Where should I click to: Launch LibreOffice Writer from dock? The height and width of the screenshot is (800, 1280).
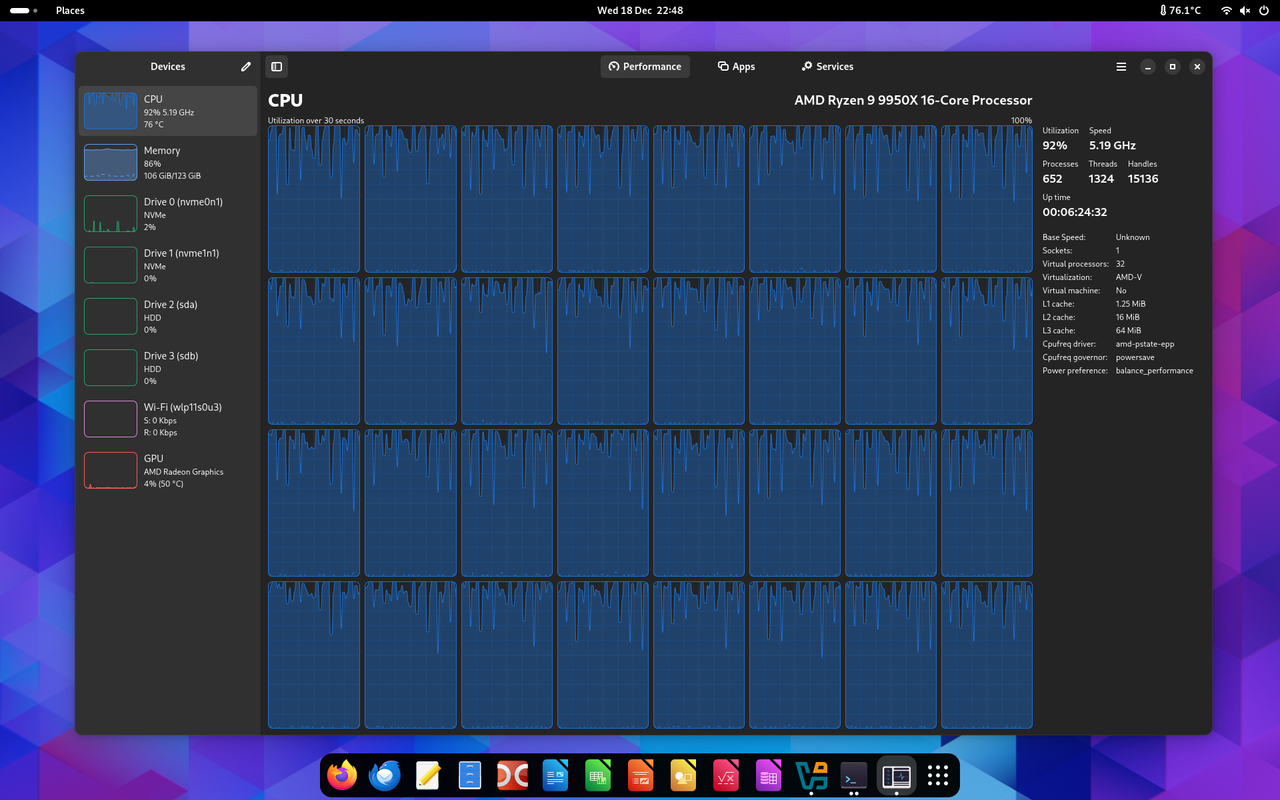pyautogui.click(x=555, y=775)
